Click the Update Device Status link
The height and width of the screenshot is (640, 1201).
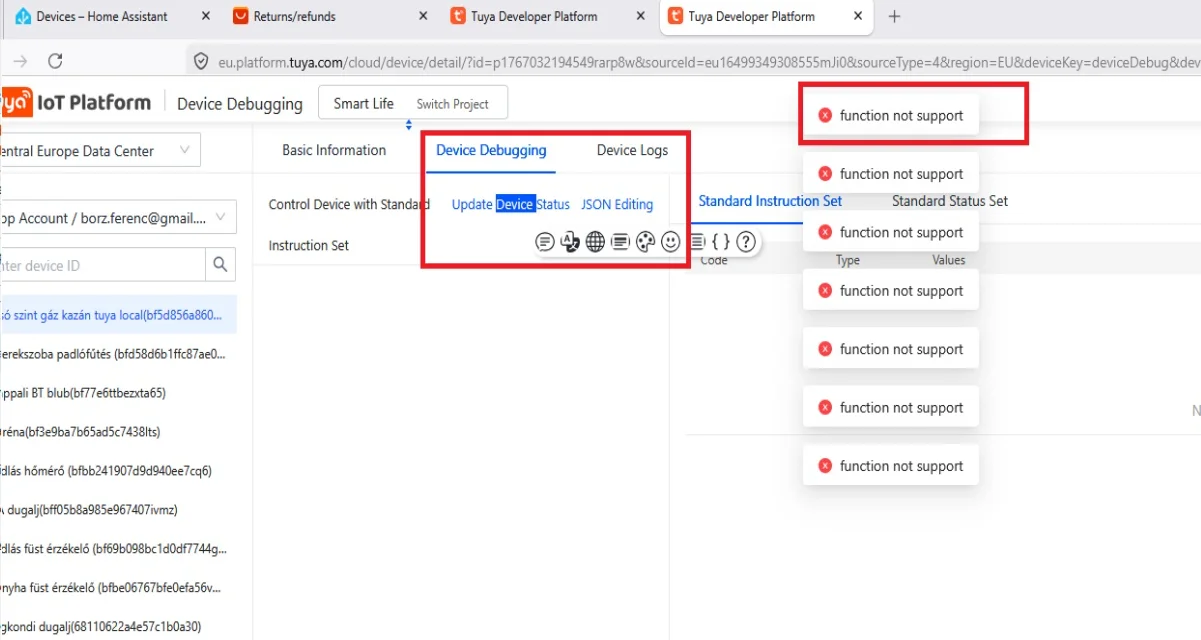511,204
